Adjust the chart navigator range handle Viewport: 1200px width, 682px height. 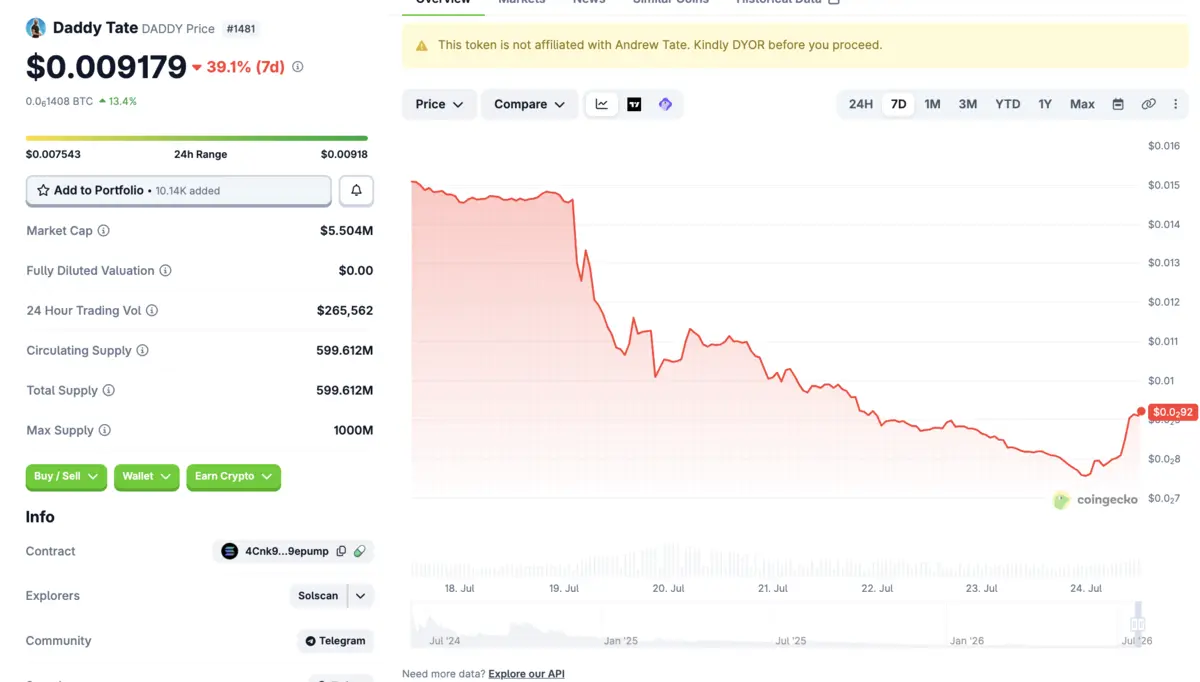[1137, 624]
